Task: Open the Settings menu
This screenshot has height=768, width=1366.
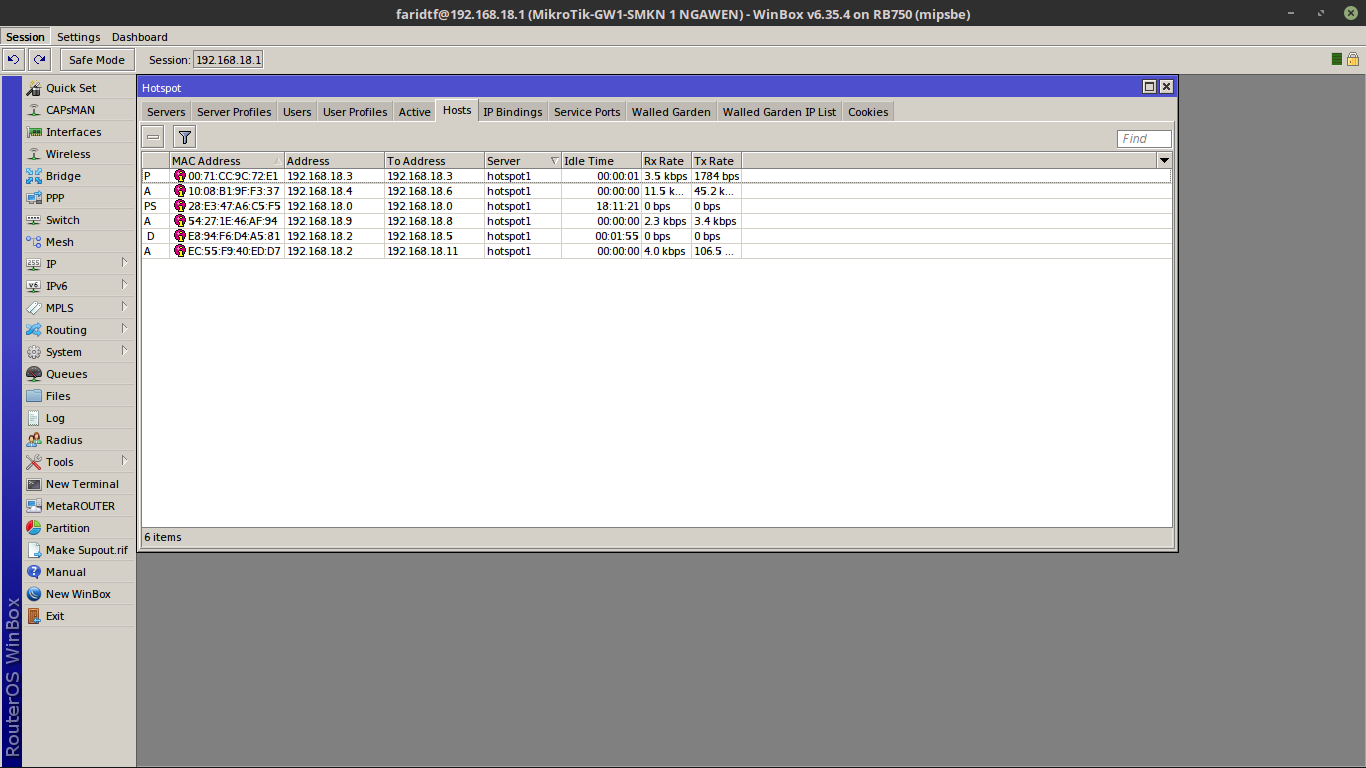Action: click(x=78, y=37)
